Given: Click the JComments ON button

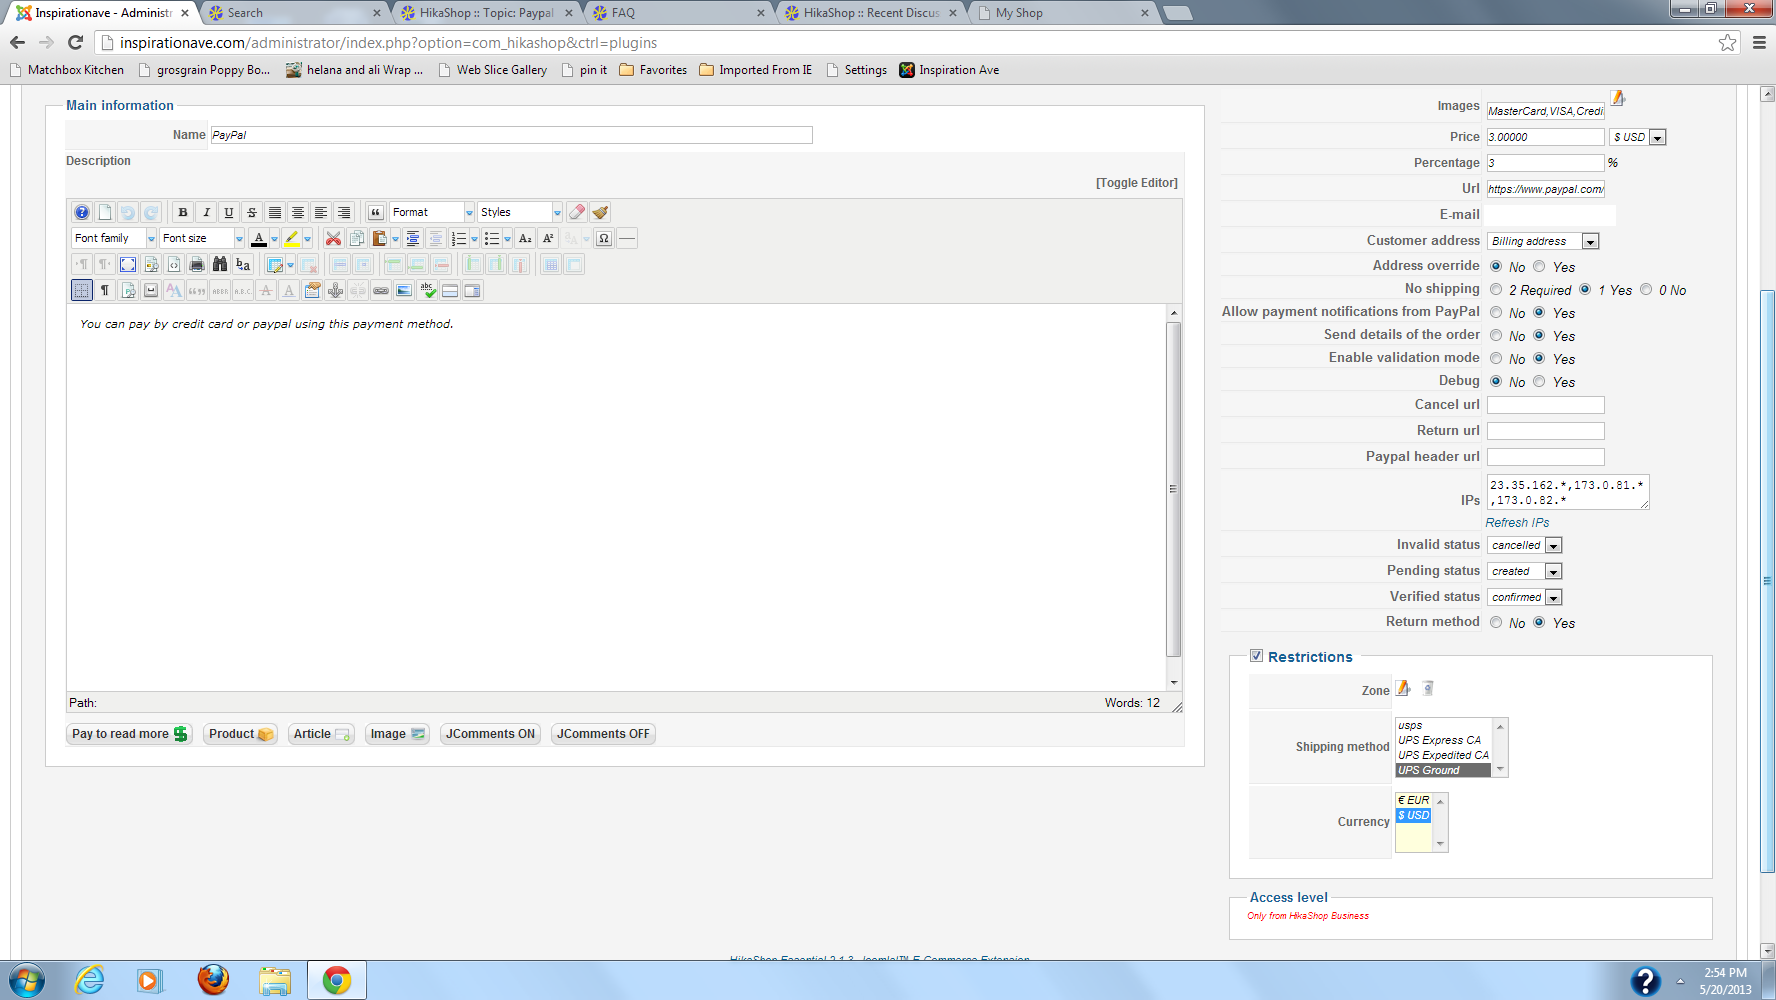Looking at the screenshot, I should 491,734.
